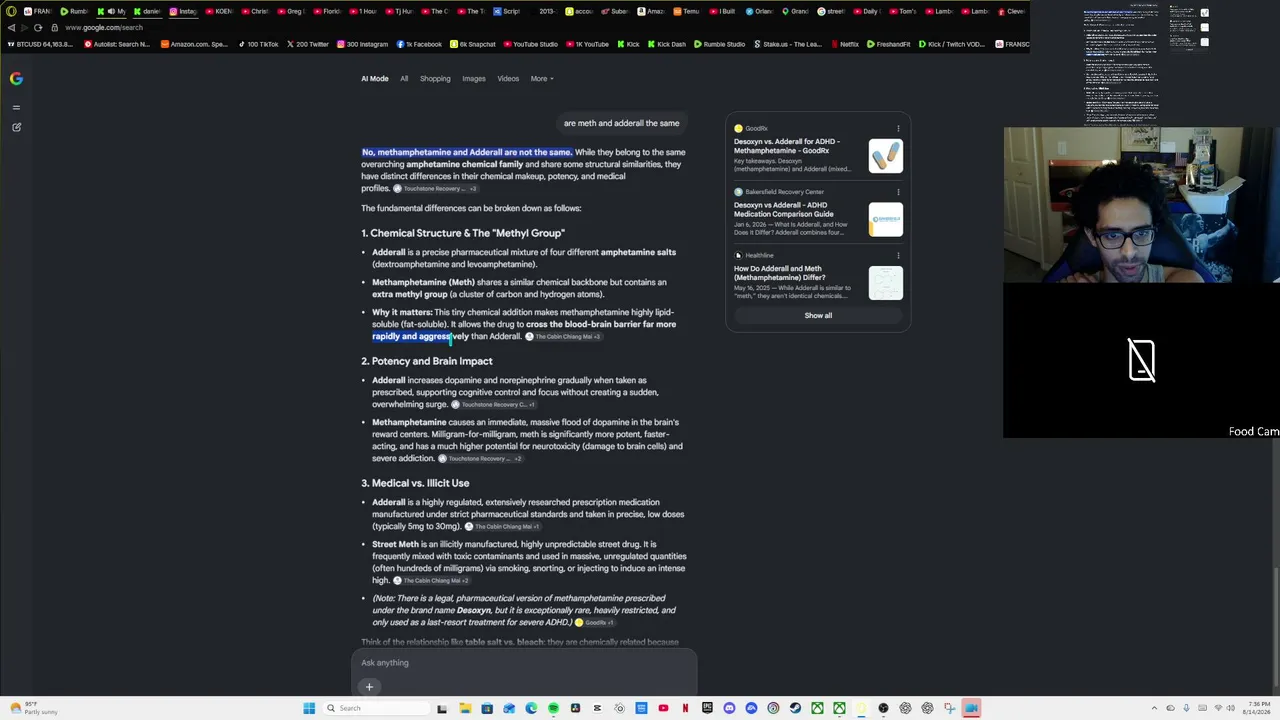
Task: Open the GoodRx pill thumbnail image
Action: coord(885,156)
